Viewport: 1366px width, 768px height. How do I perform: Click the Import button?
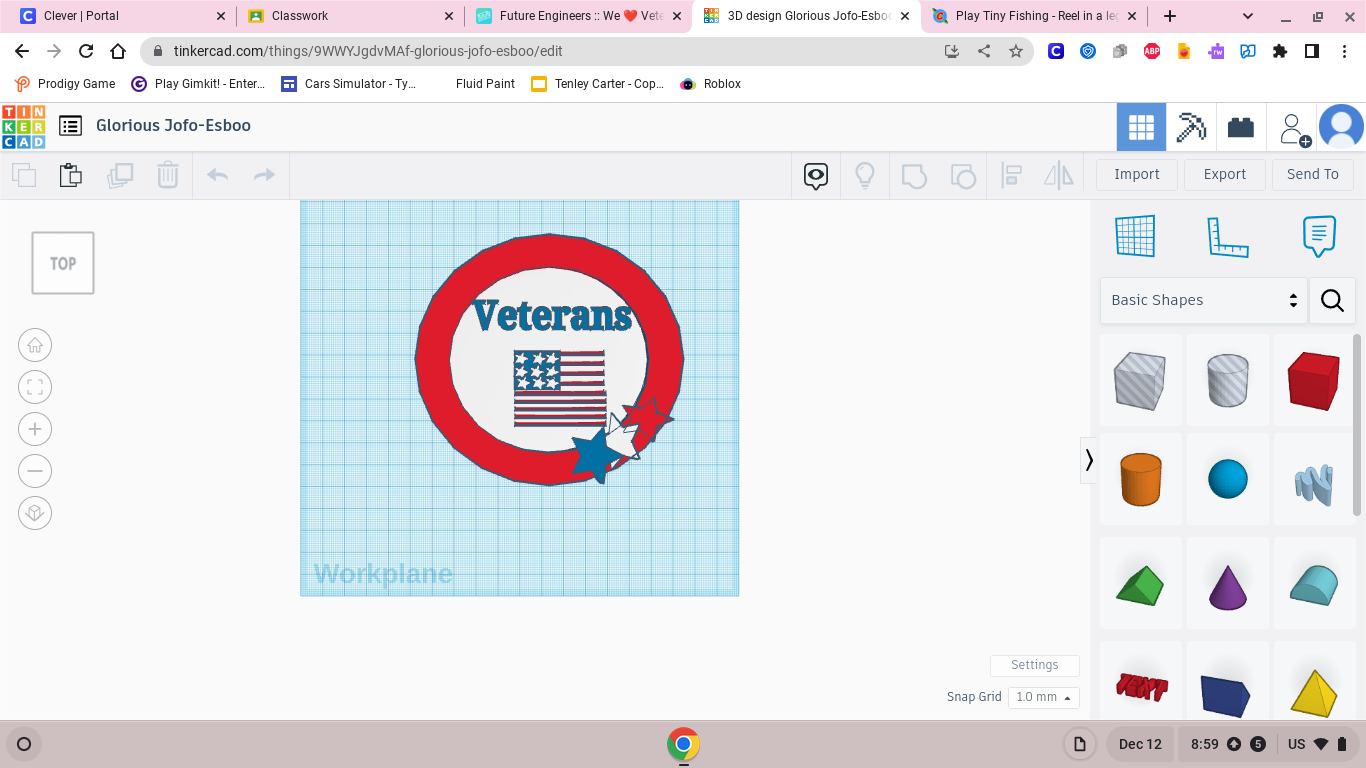point(1137,174)
